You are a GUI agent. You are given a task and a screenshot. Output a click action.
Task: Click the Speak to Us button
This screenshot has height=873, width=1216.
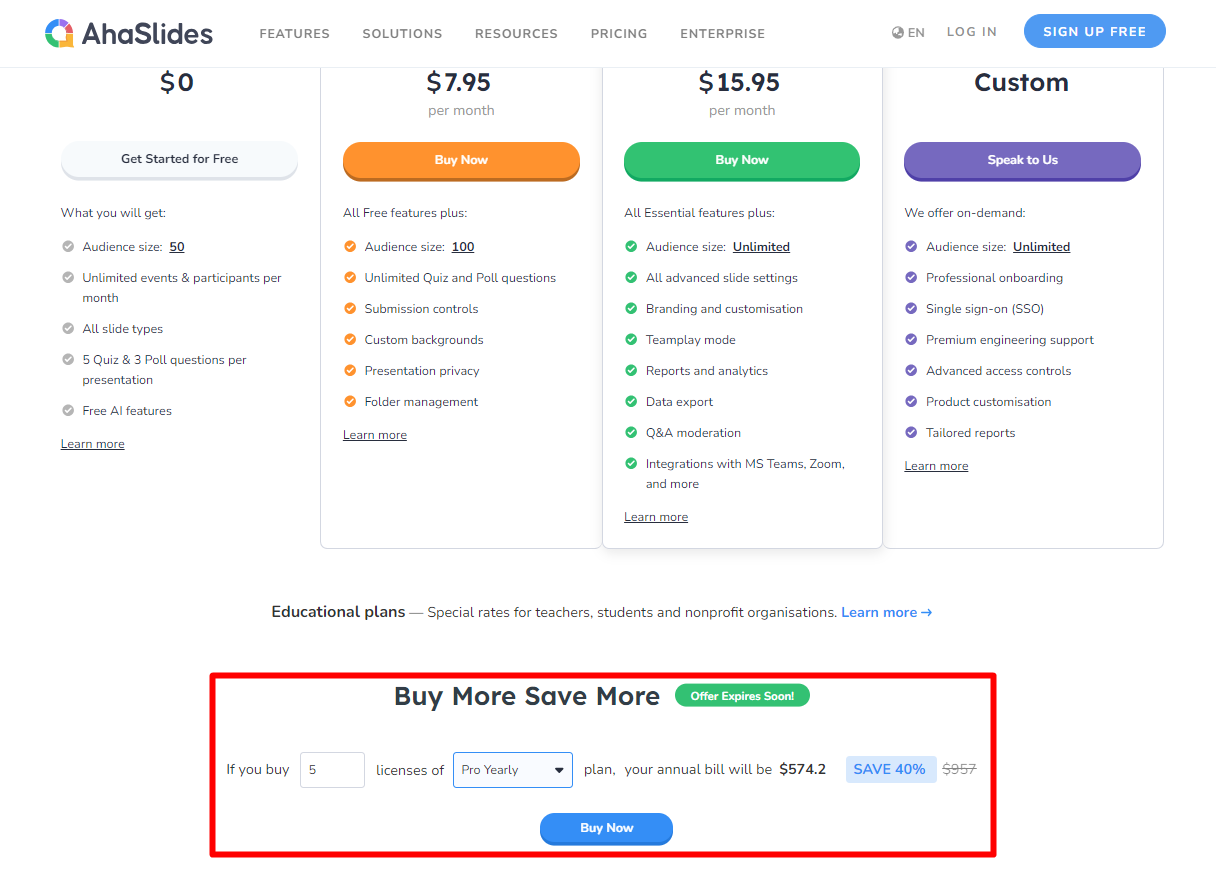(1022, 160)
